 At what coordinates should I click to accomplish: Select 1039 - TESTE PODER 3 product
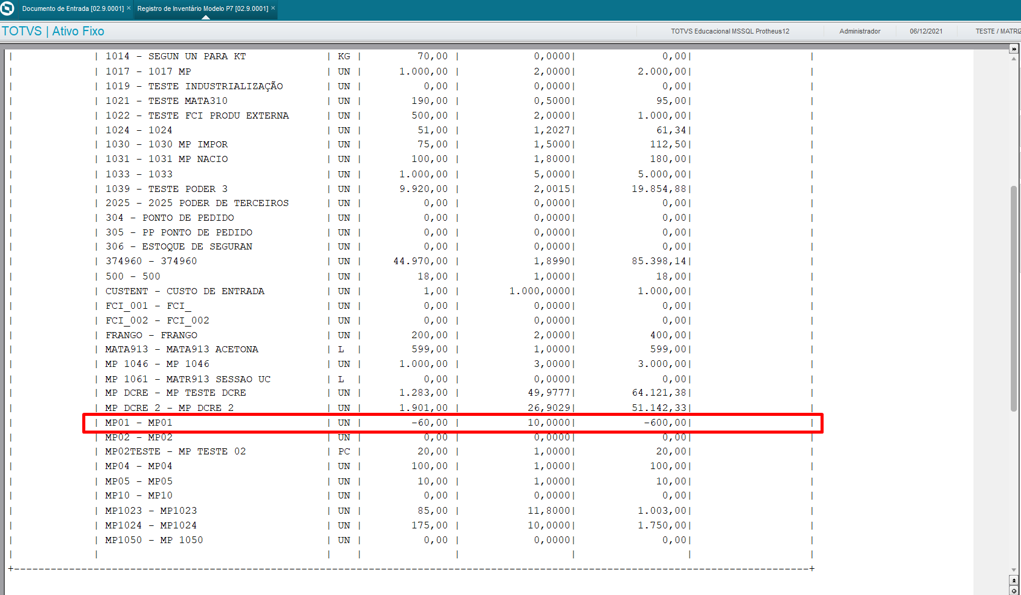point(167,189)
